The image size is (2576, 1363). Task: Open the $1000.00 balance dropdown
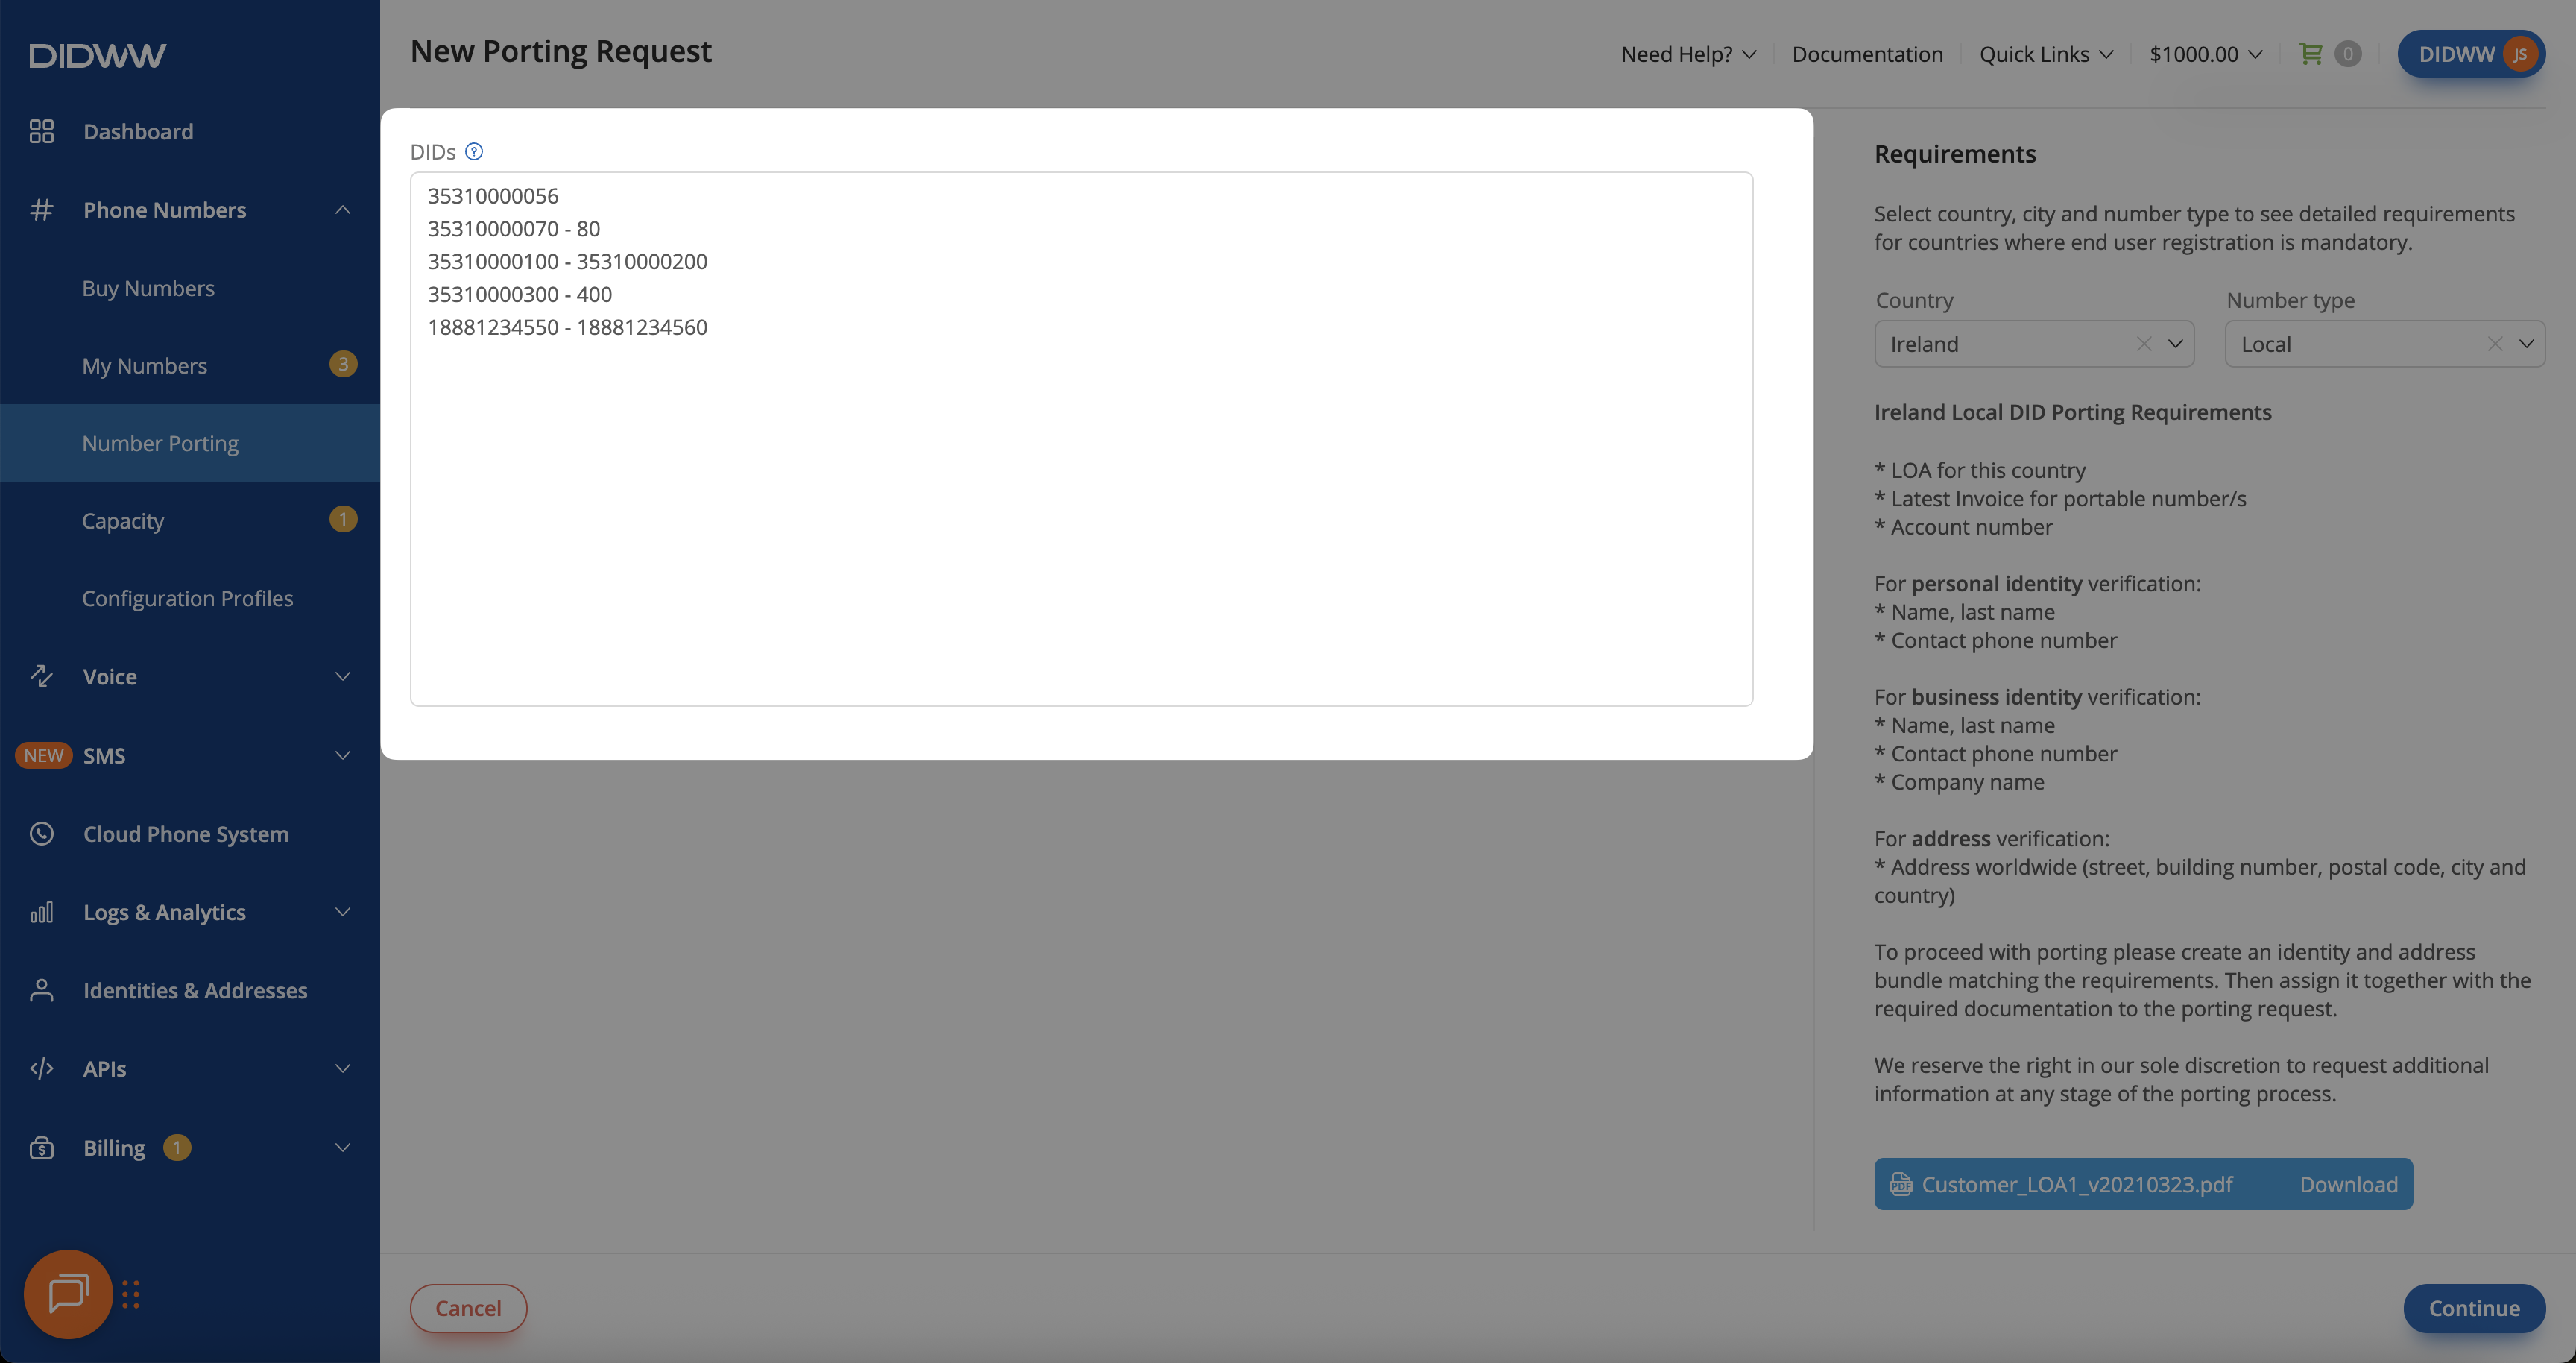click(x=2205, y=54)
